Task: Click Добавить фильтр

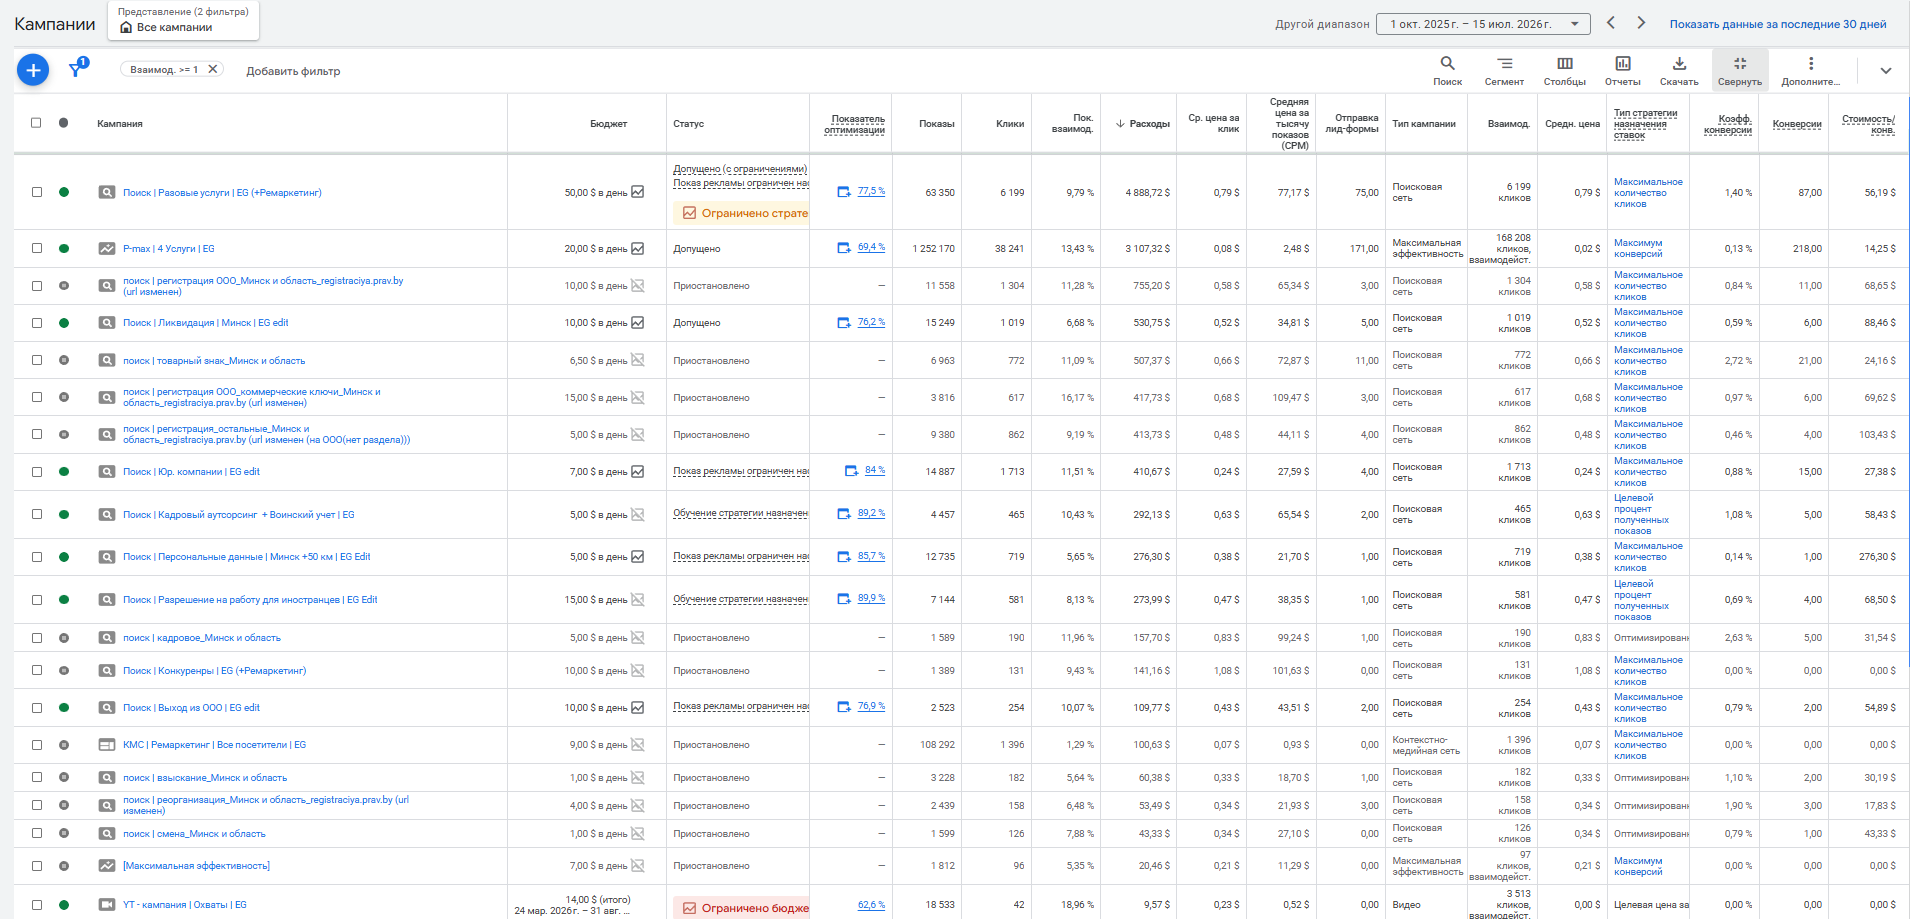Action: point(293,71)
